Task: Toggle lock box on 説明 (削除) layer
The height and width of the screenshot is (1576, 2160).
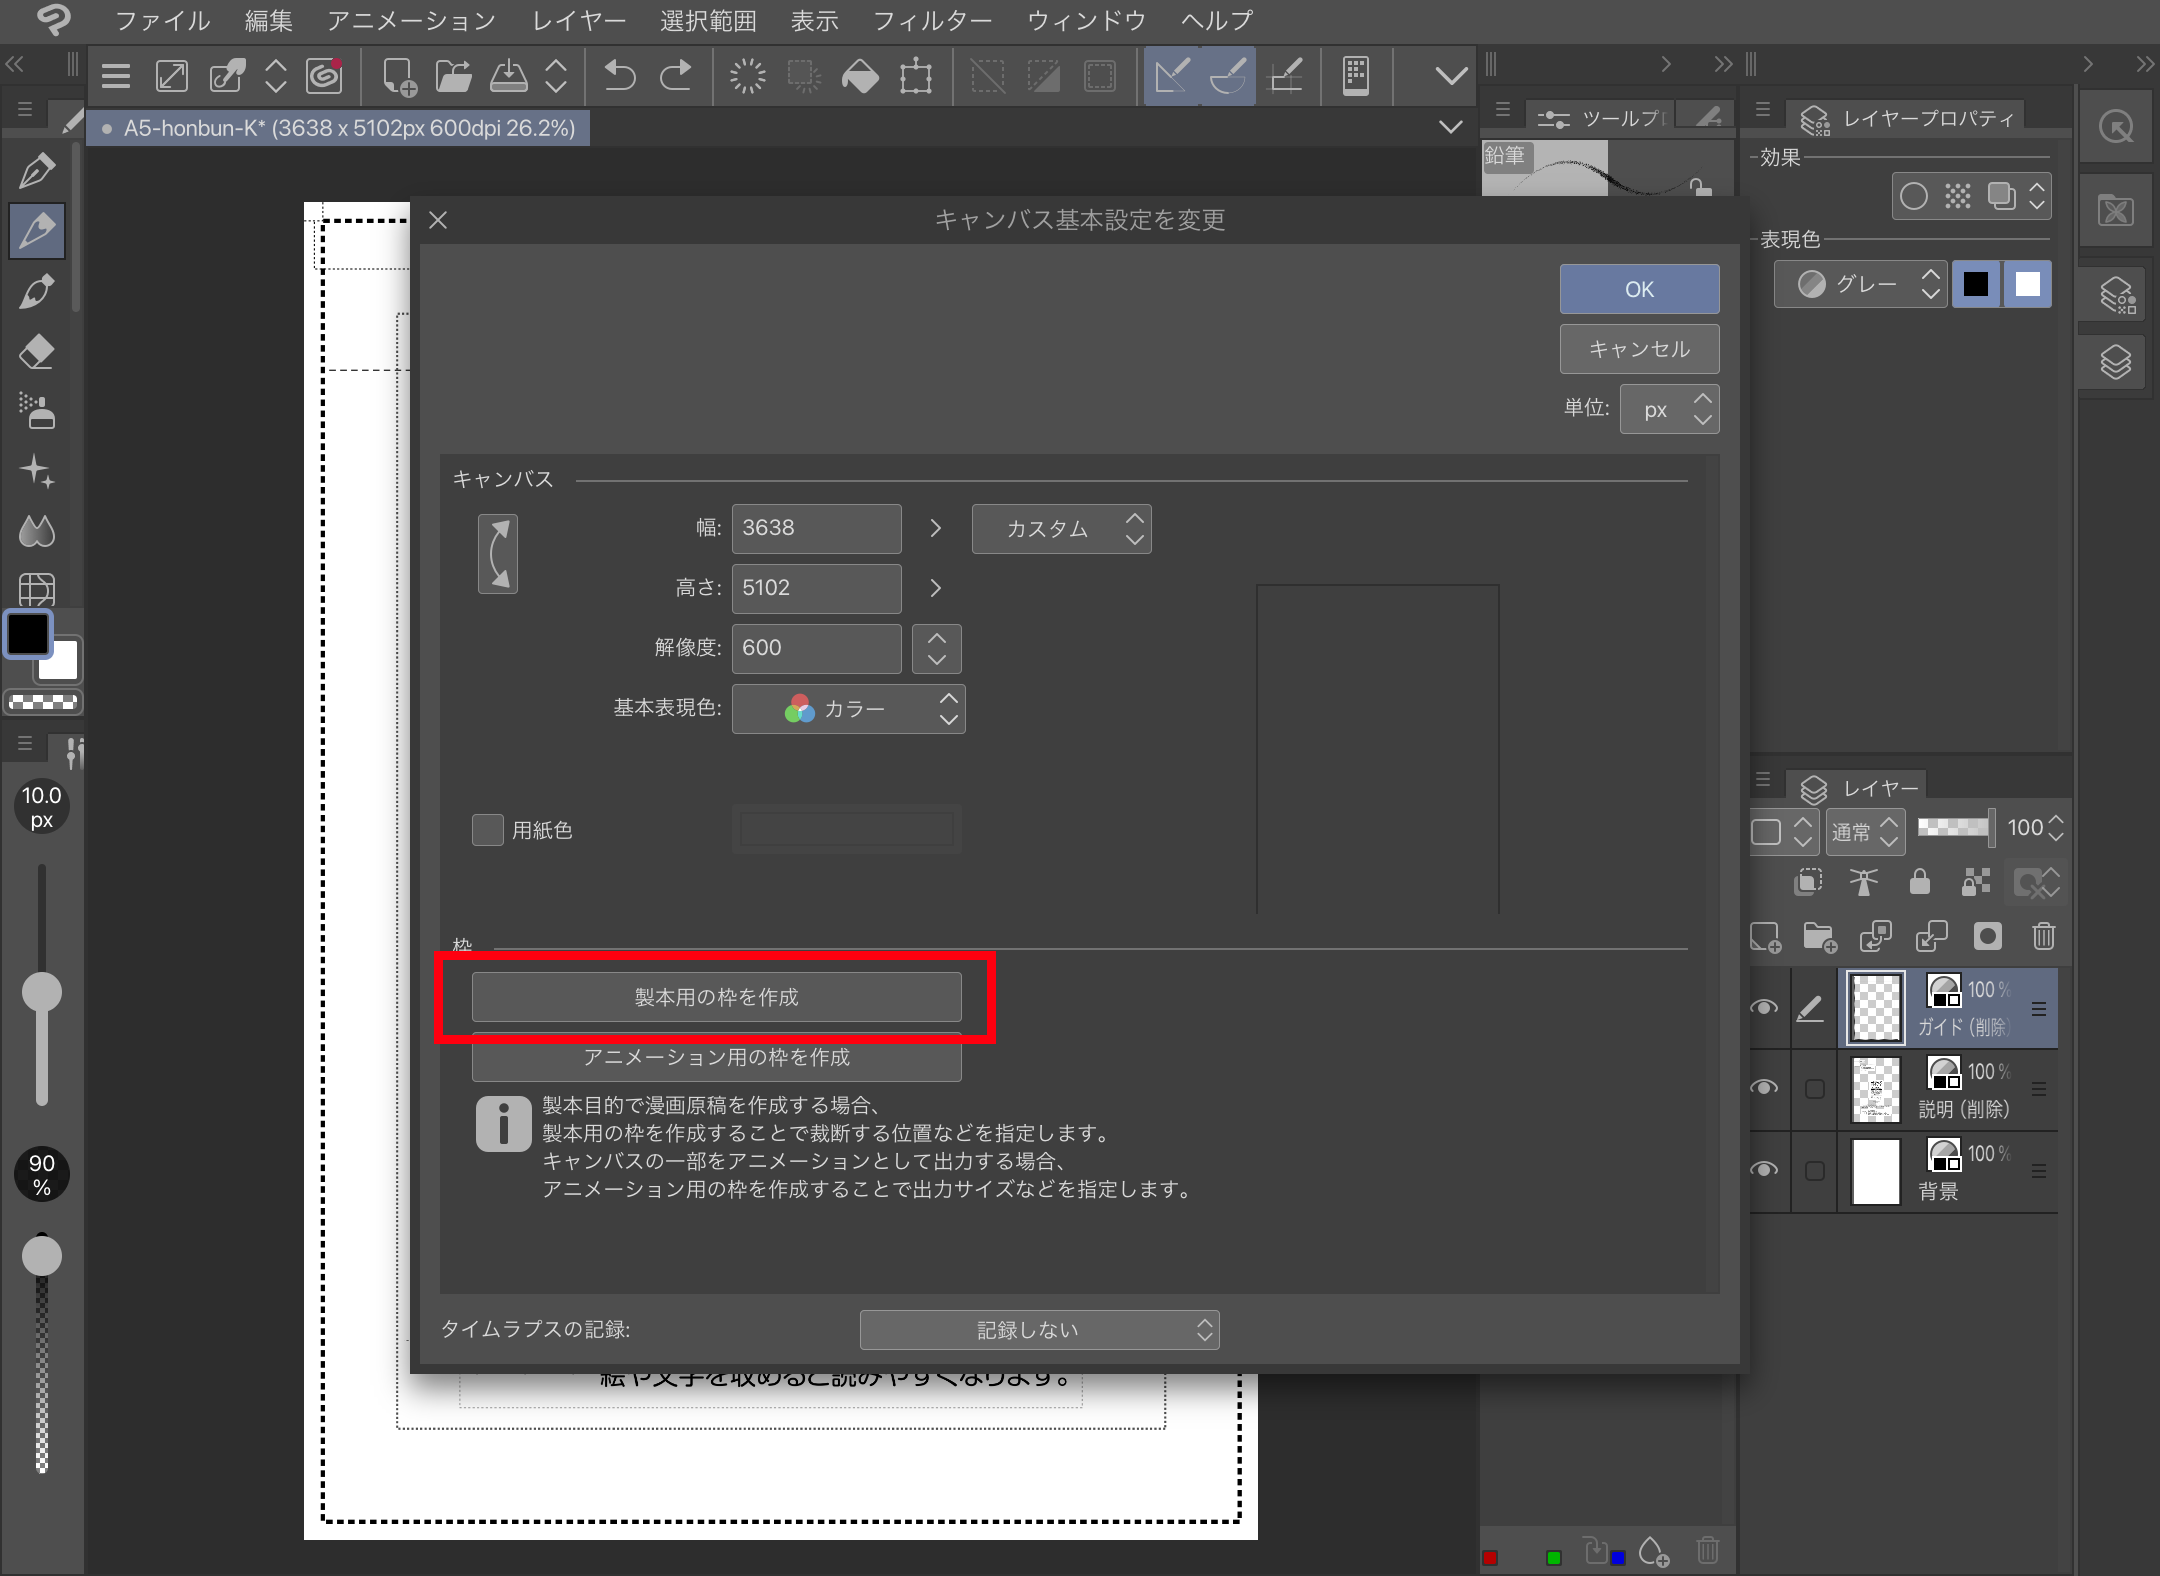Action: (1814, 1089)
